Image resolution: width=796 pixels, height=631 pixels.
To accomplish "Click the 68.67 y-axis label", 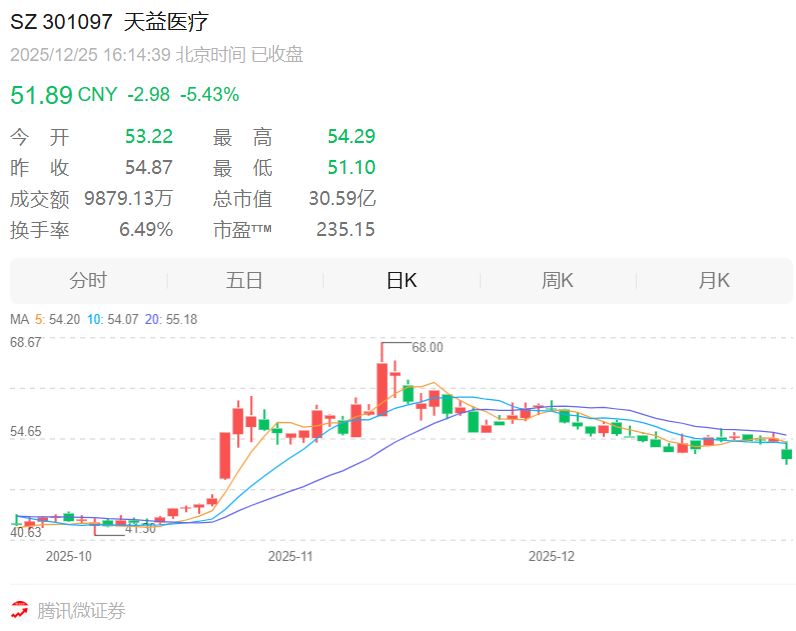I will click(x=25, y=342).
